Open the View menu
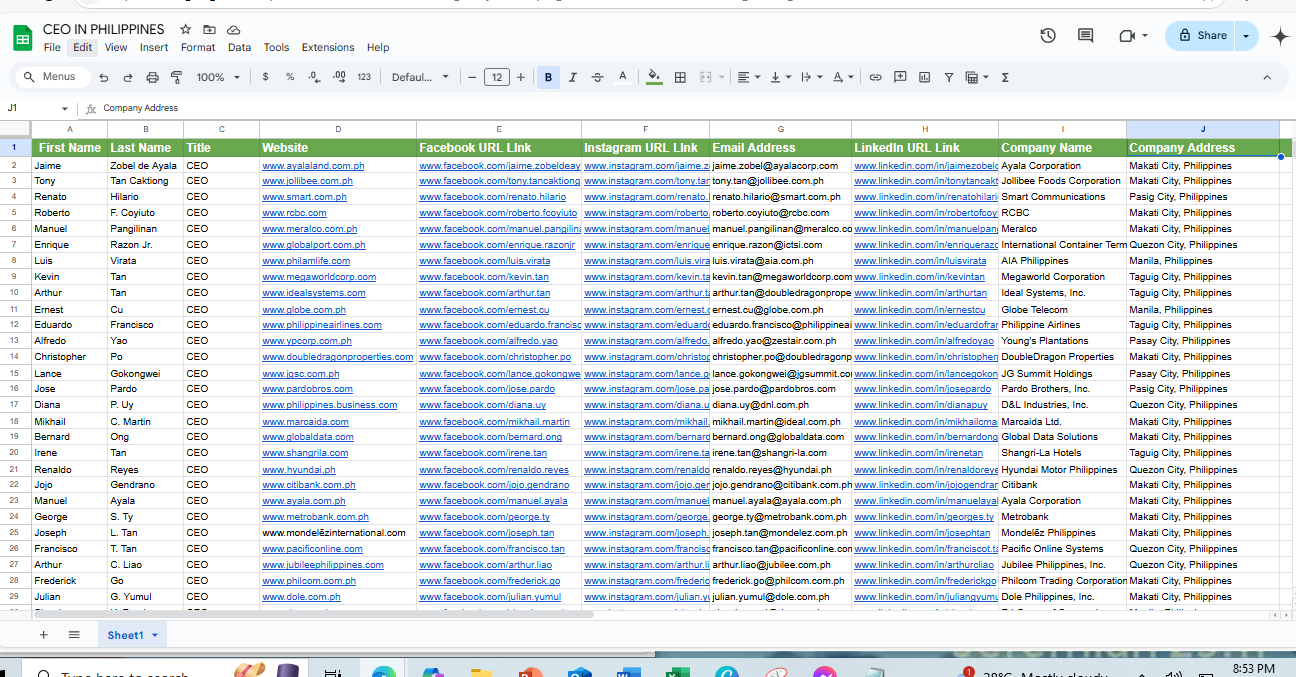 coord(116,47)
